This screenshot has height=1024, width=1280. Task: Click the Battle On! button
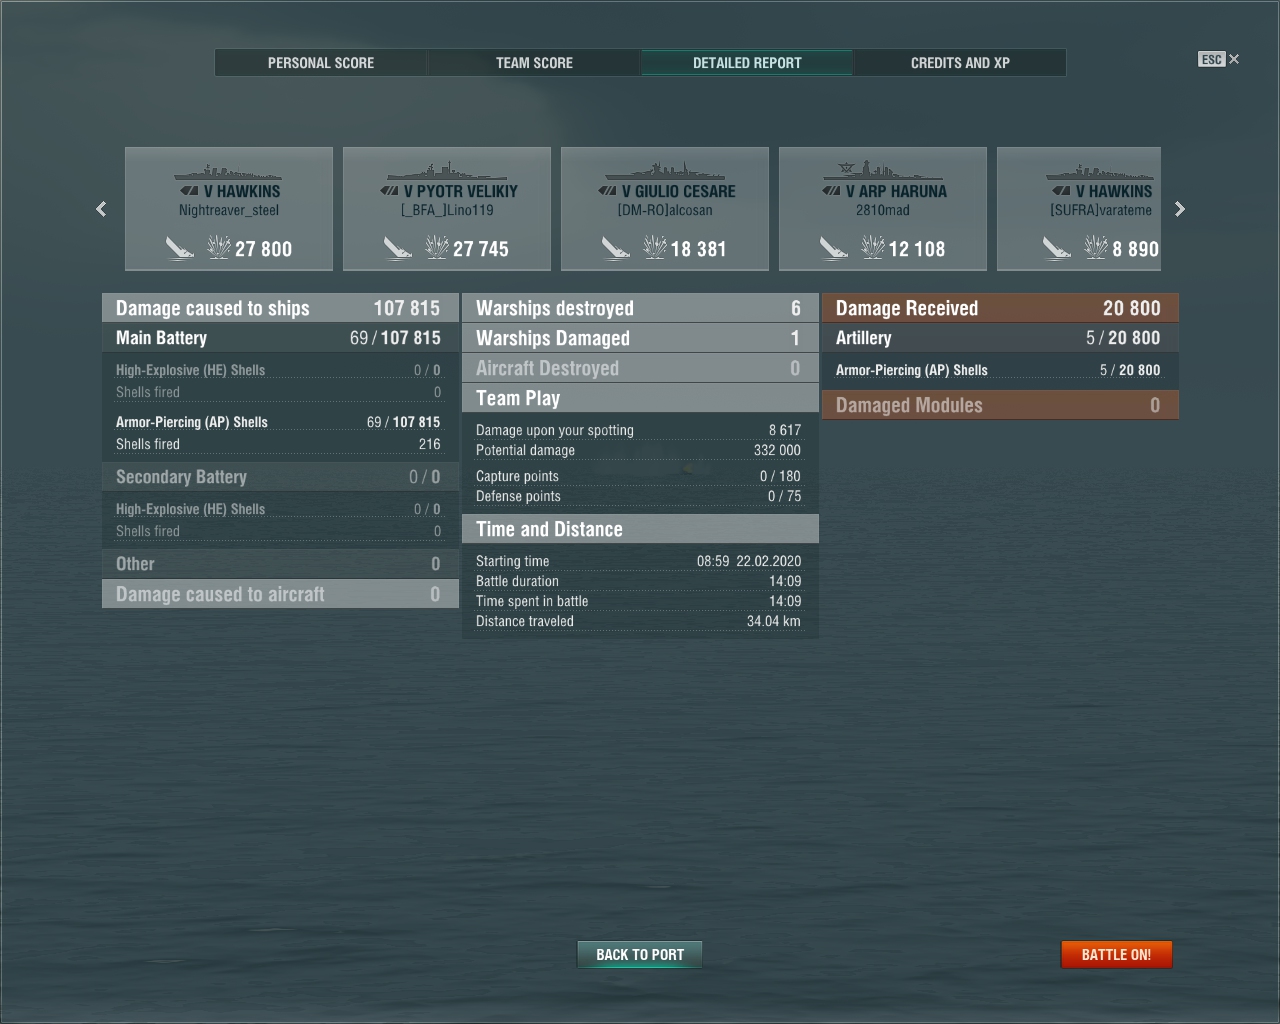coord(1116,955)
